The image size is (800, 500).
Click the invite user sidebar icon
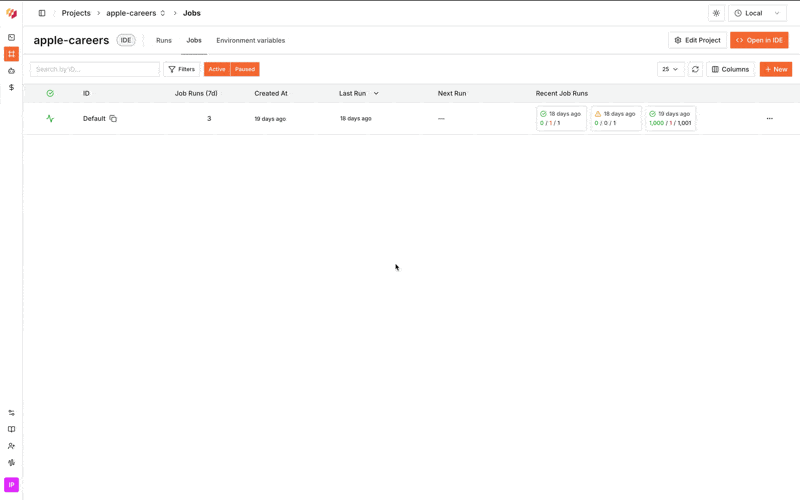[11, 446]
